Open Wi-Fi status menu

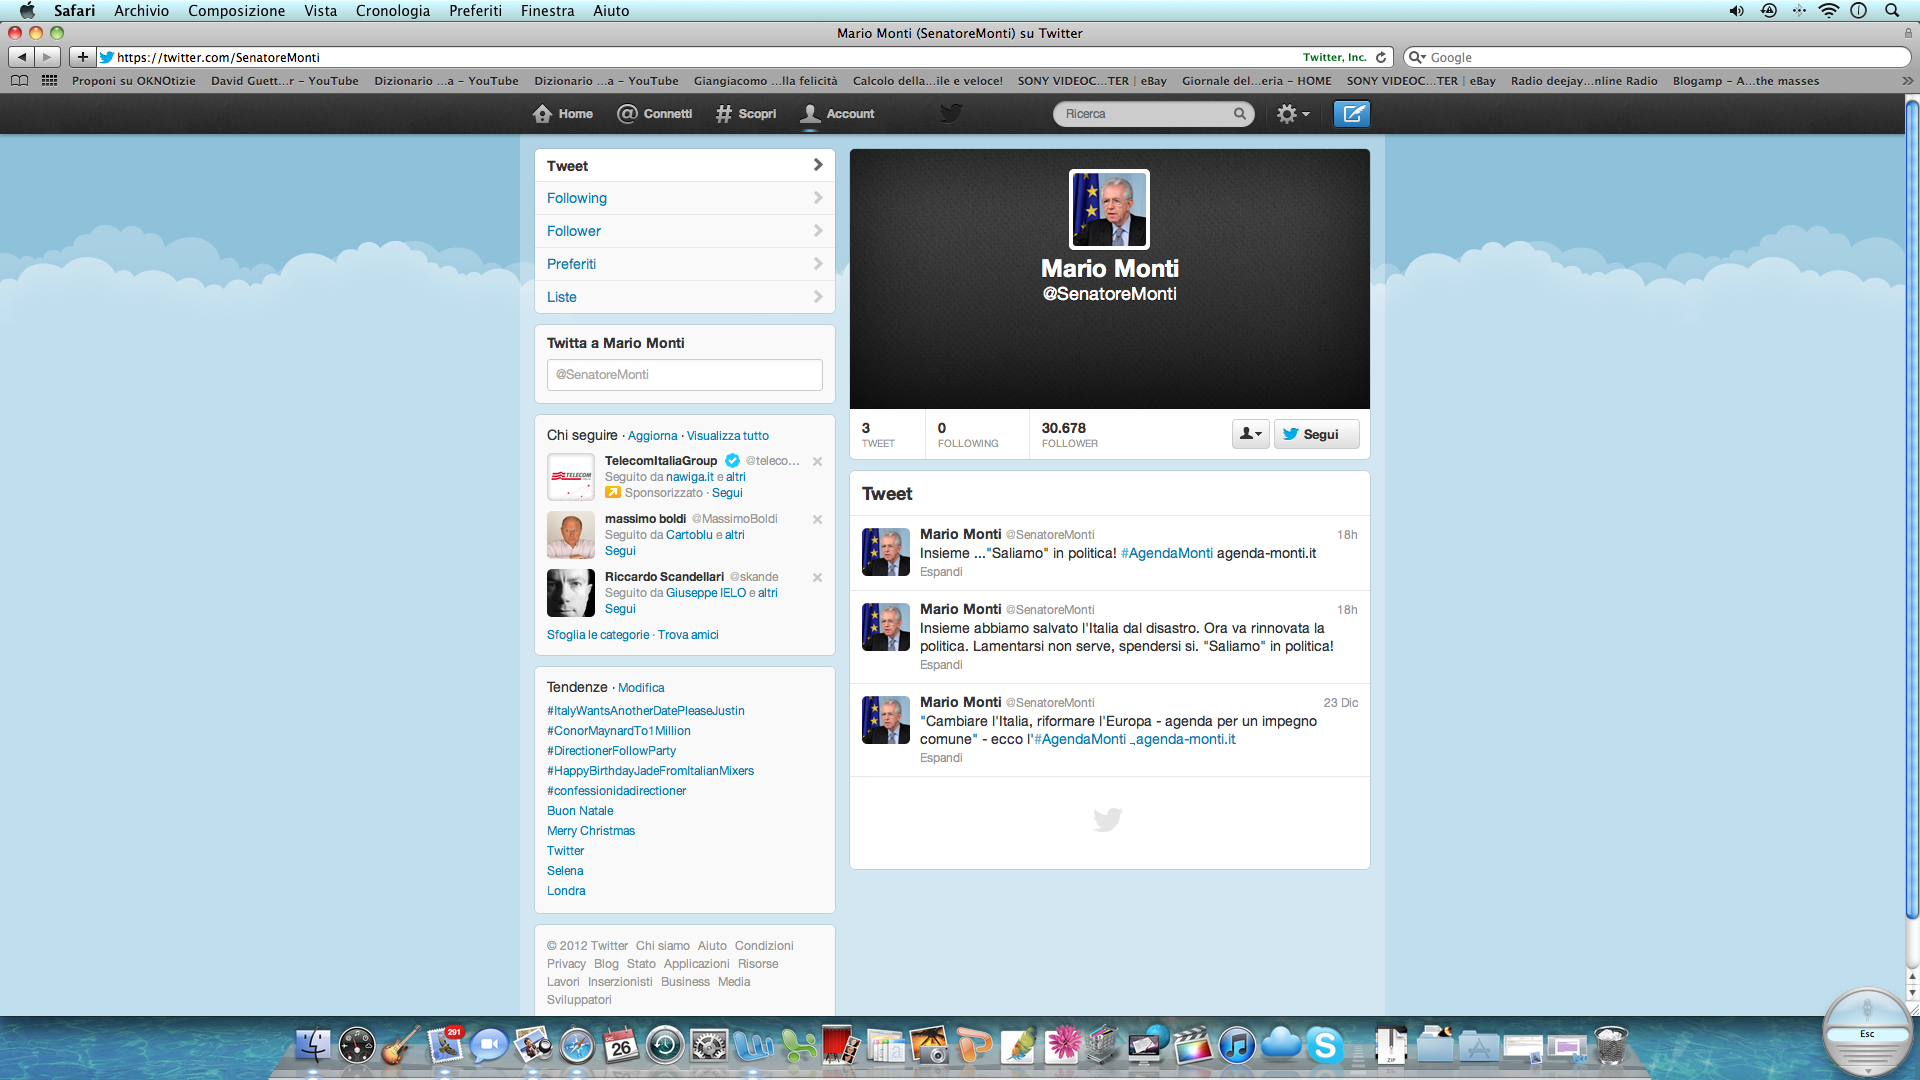(1828, 11)
